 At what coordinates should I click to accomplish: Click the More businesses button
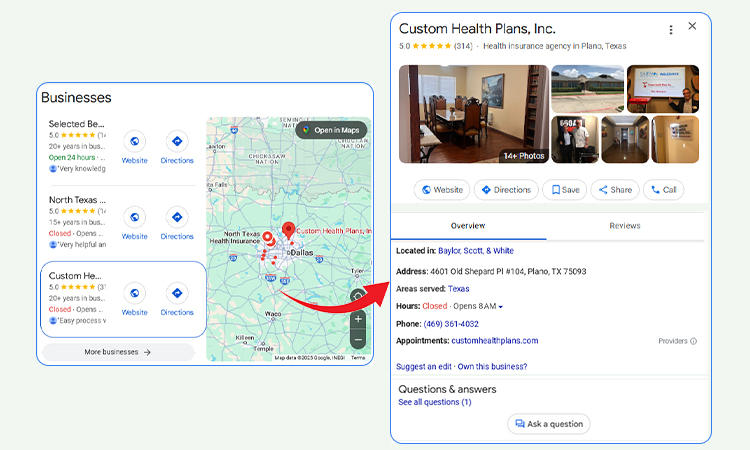coord(118,352)
